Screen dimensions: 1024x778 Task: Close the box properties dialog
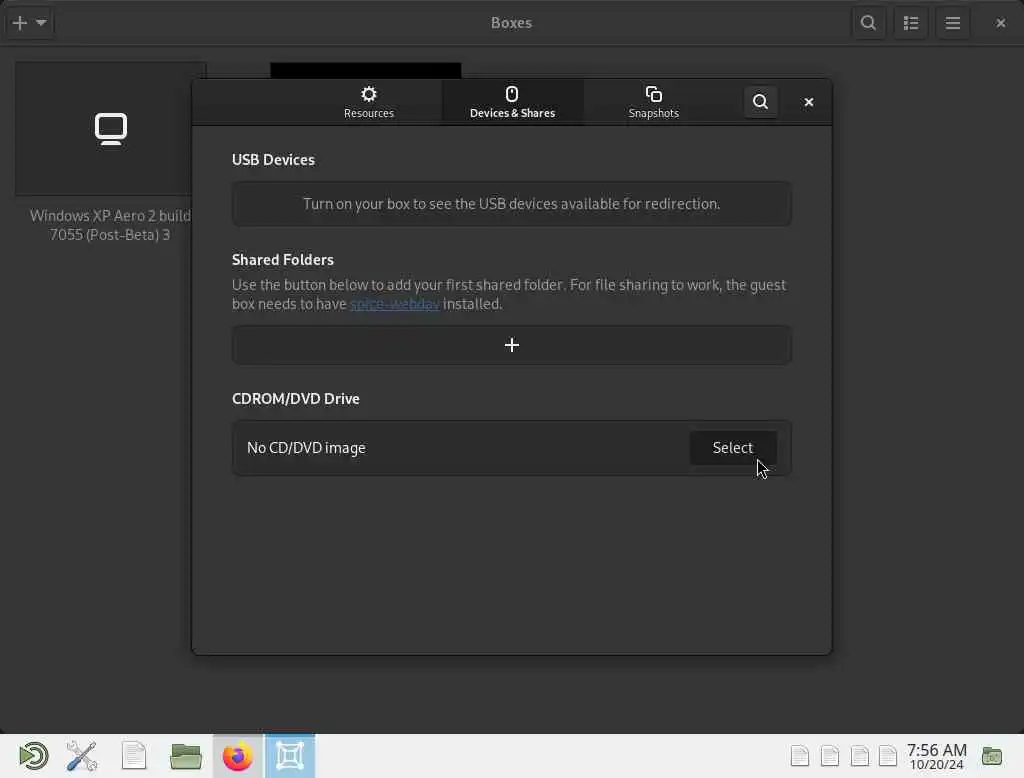click(808, 102)
